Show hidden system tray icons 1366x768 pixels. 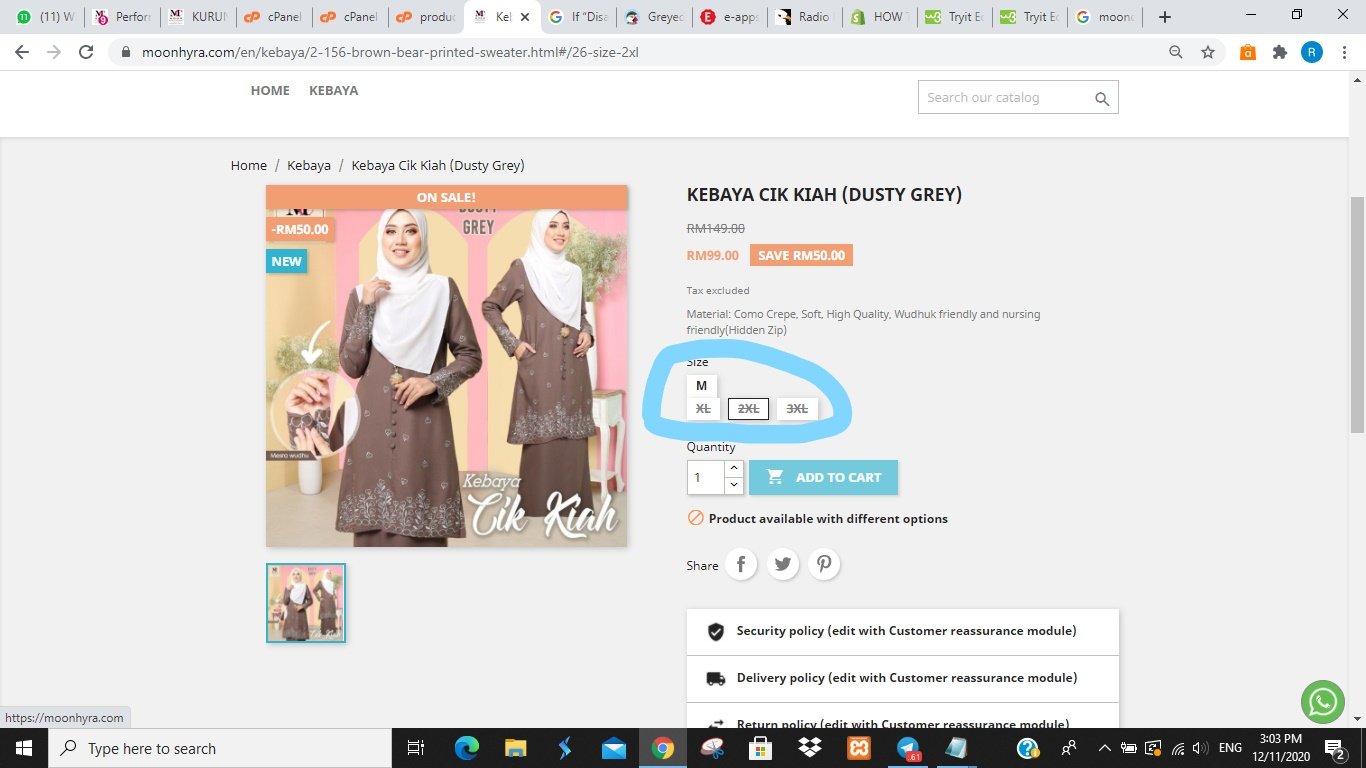pos(1104,748)
